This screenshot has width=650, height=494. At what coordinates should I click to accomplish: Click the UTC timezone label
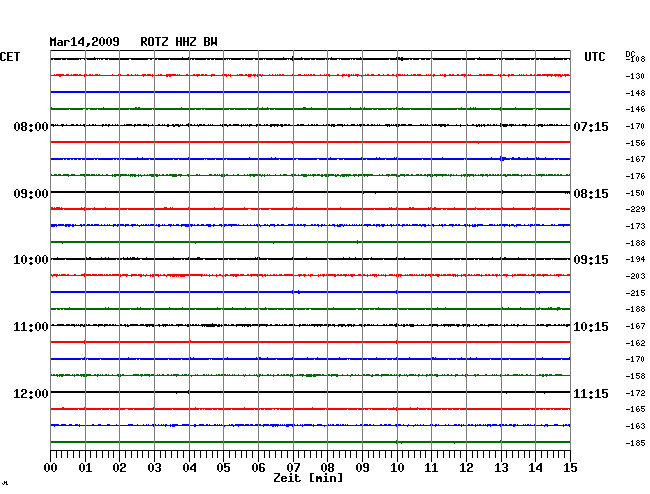click(x=594, y=57)
